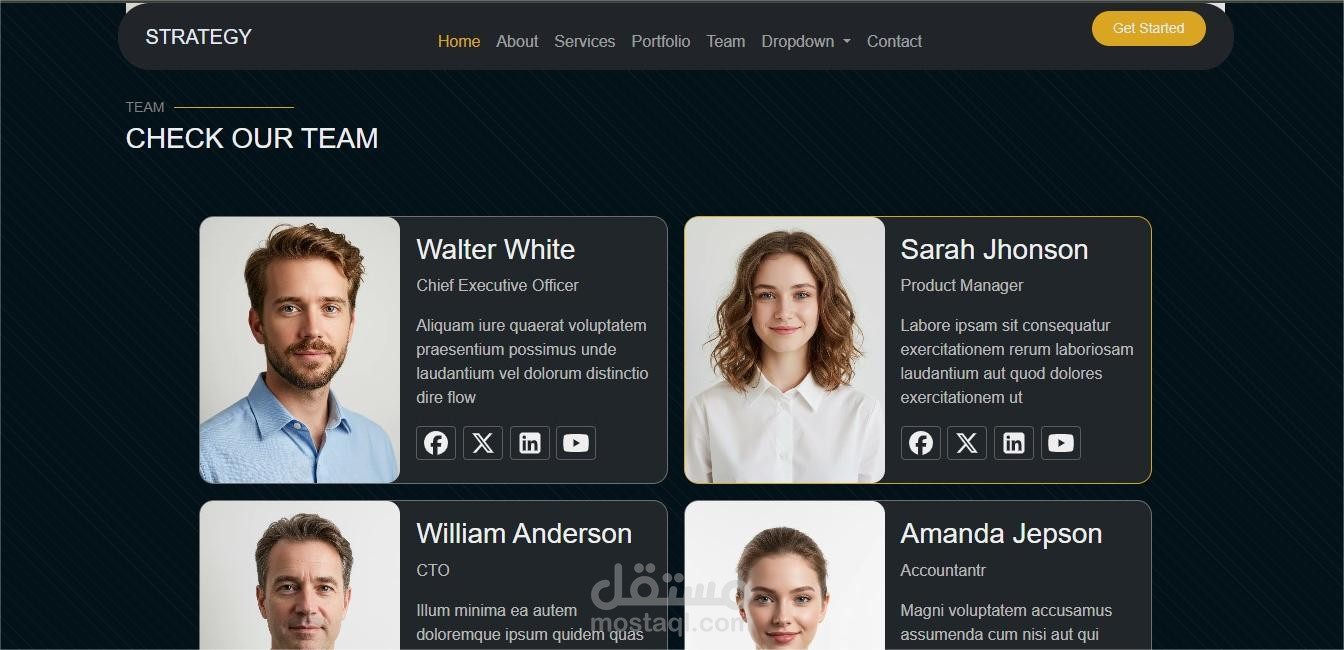
Task: Click the CTO title text
Action: pos(433,571)
